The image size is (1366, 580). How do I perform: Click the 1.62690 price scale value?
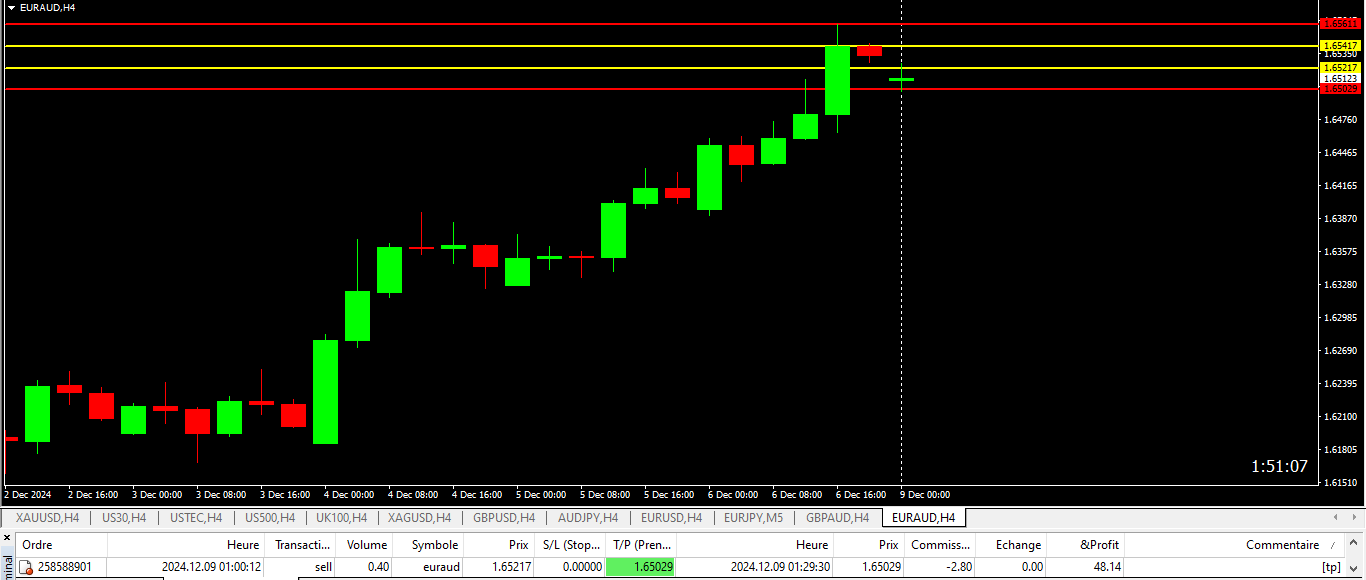tap(1340, 351)
